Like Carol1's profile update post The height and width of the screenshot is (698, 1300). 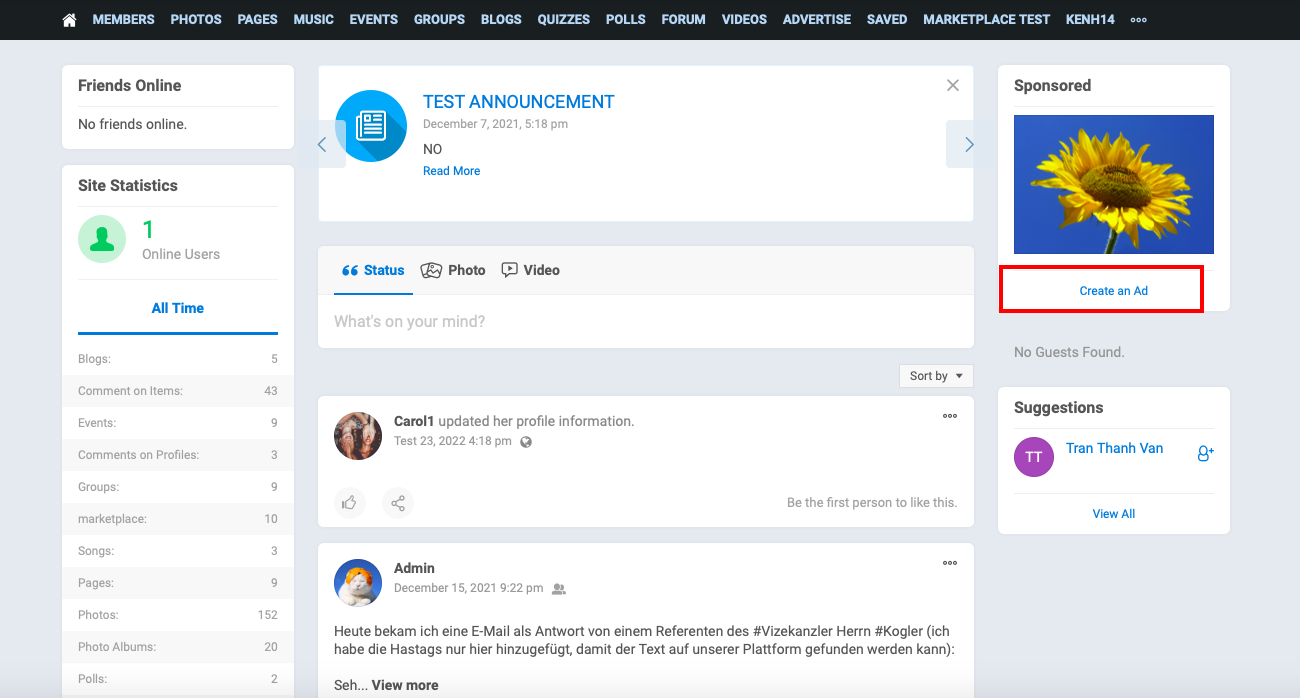(x=349, y=502)
